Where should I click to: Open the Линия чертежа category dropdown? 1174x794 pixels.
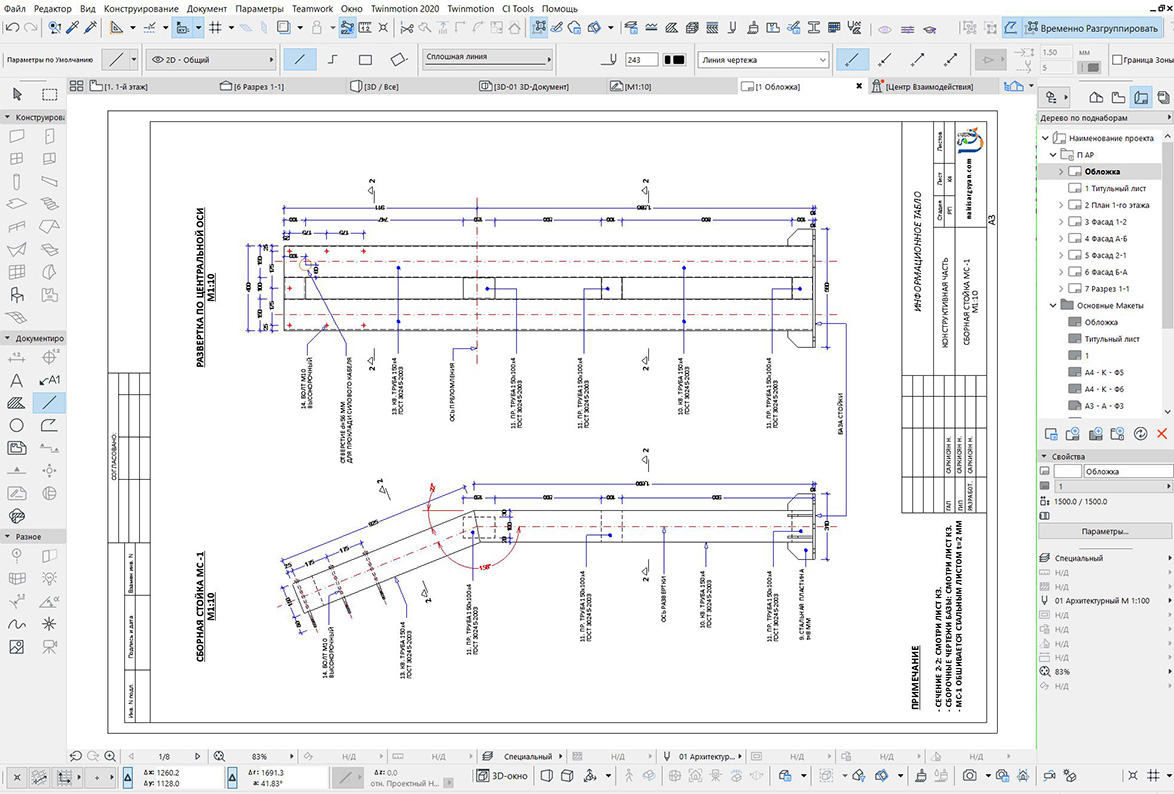[x=763, y=59]
